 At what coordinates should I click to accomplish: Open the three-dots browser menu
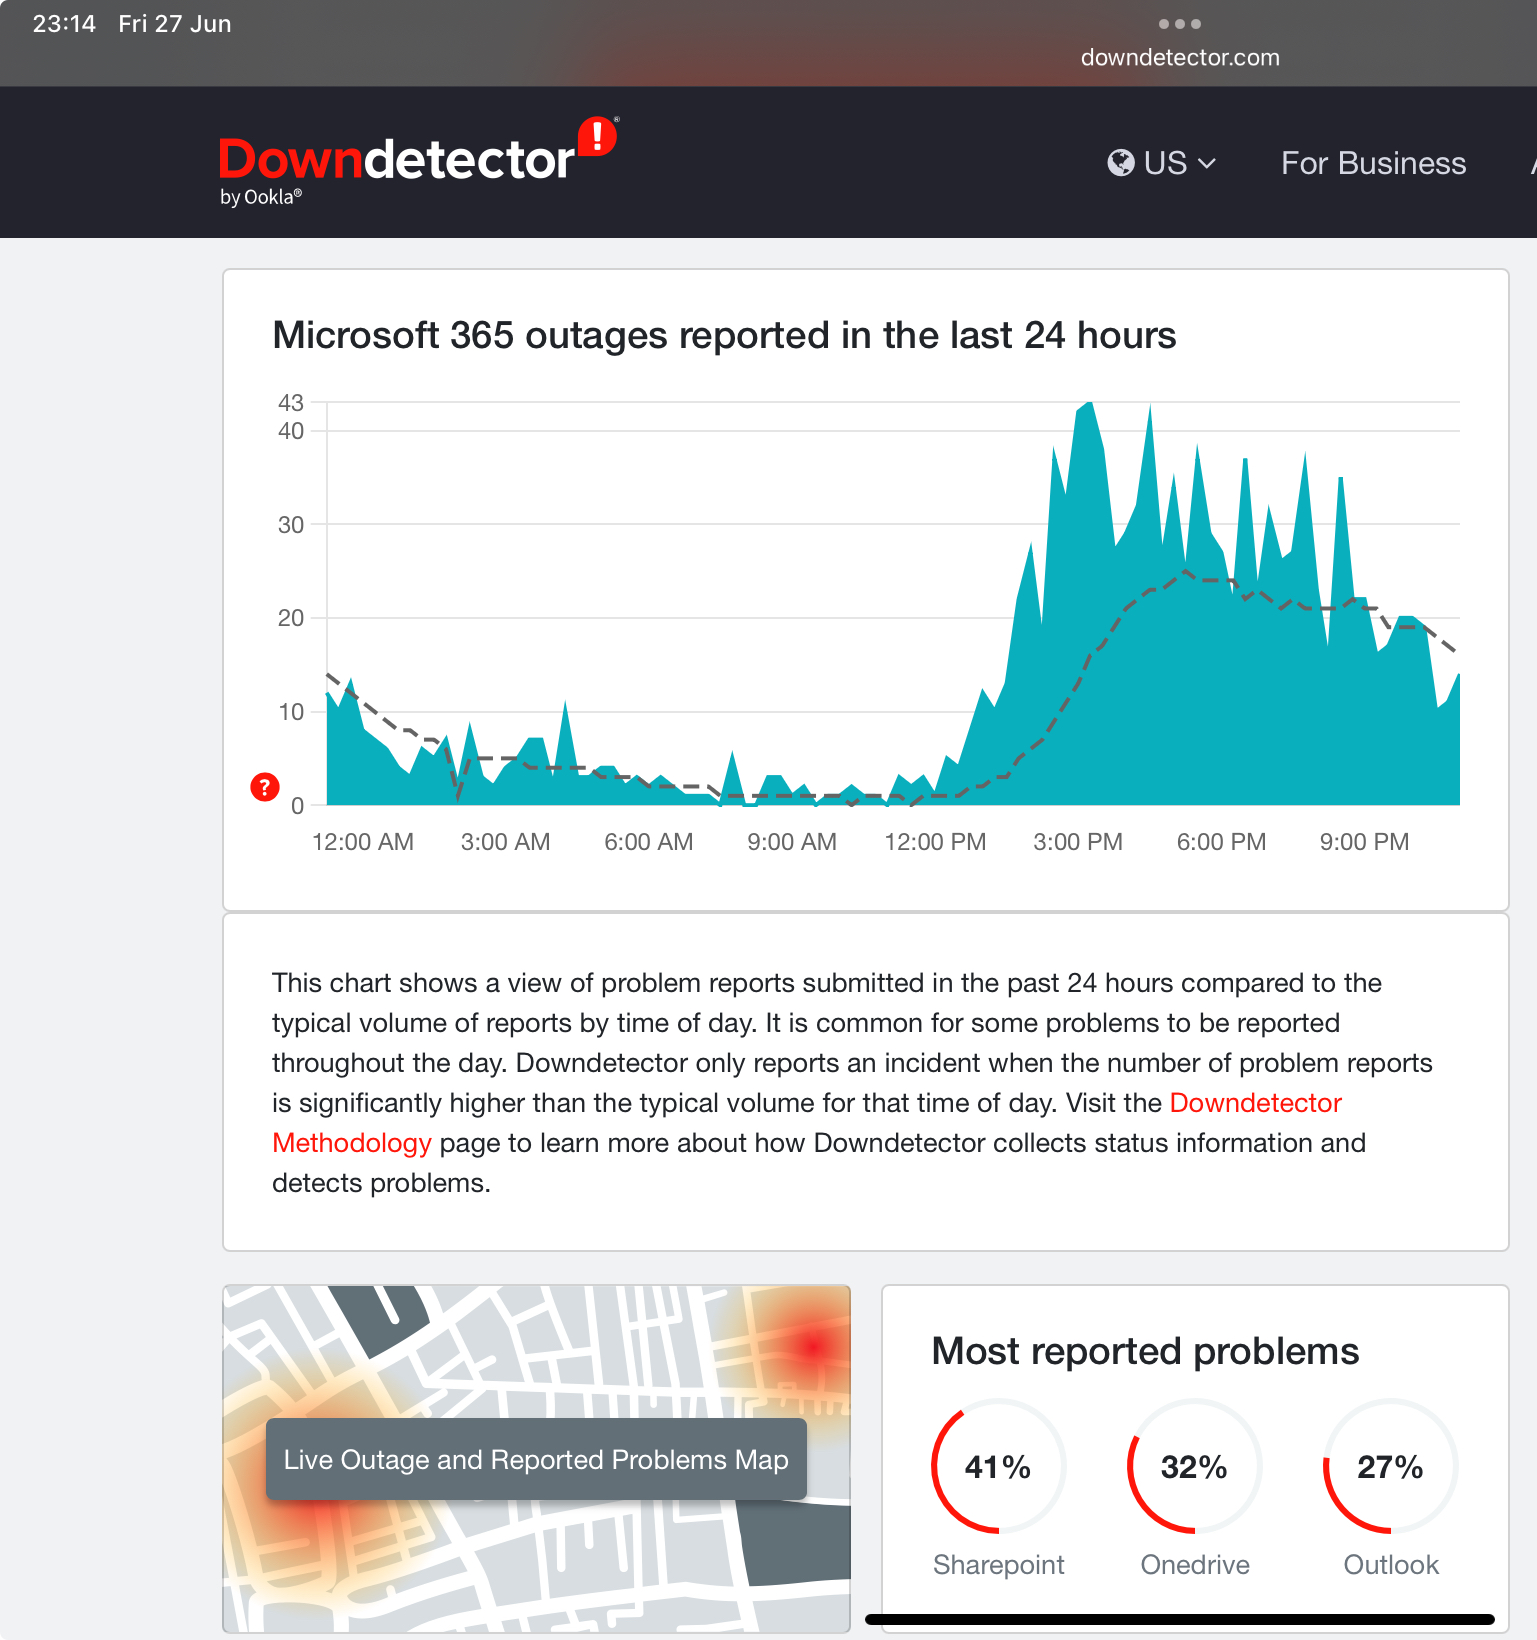[1180, 24]
